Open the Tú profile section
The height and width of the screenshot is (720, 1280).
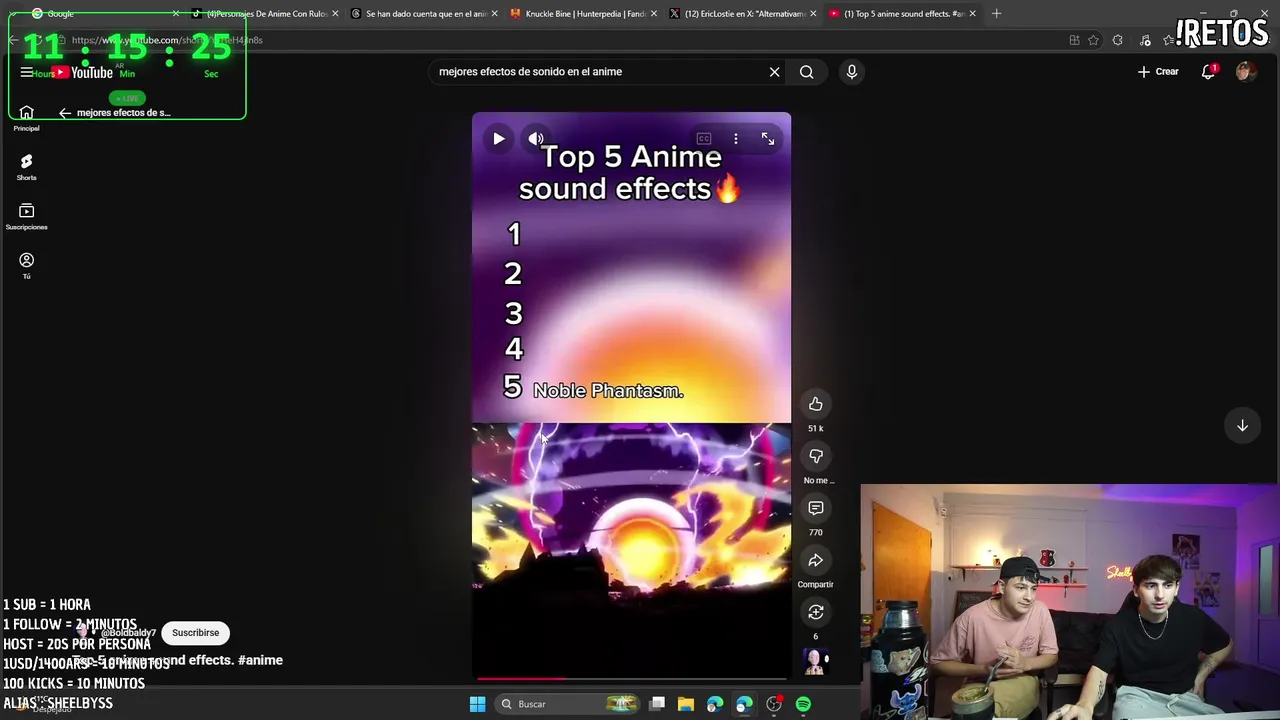[x=26, y=266]
